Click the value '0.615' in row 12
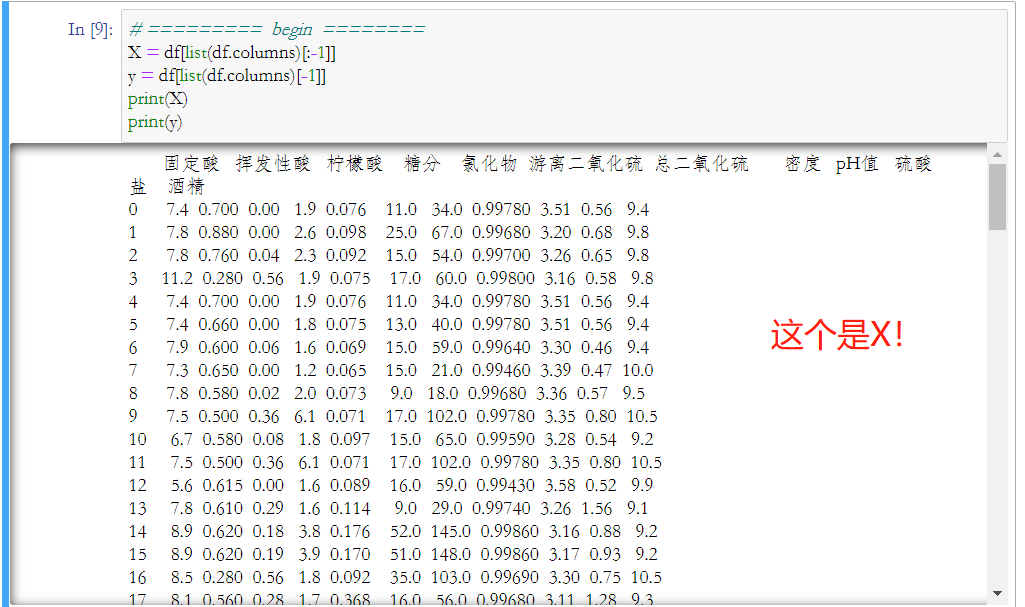 pos(222,485)
